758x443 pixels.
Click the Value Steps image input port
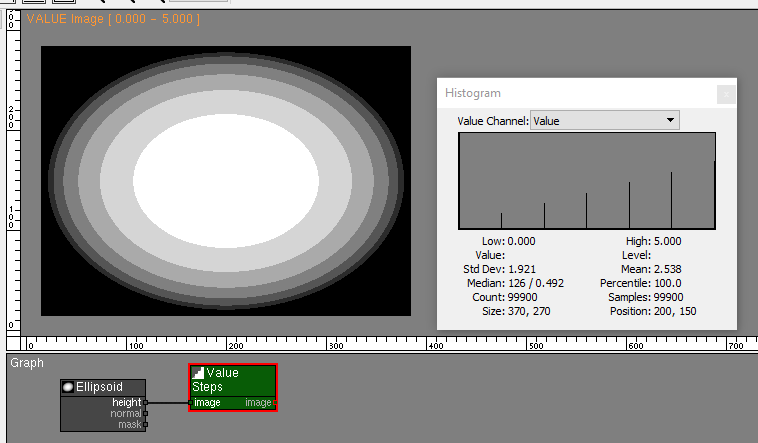click(192, 402)
